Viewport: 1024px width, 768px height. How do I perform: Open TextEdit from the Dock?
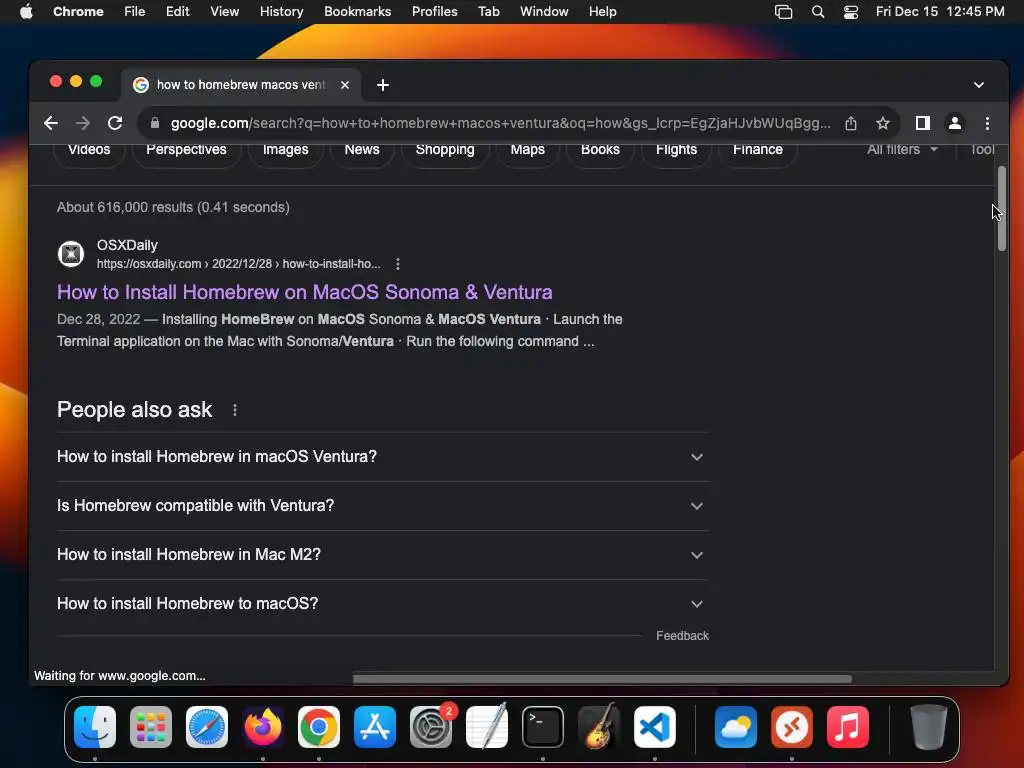tap(487, 727)
